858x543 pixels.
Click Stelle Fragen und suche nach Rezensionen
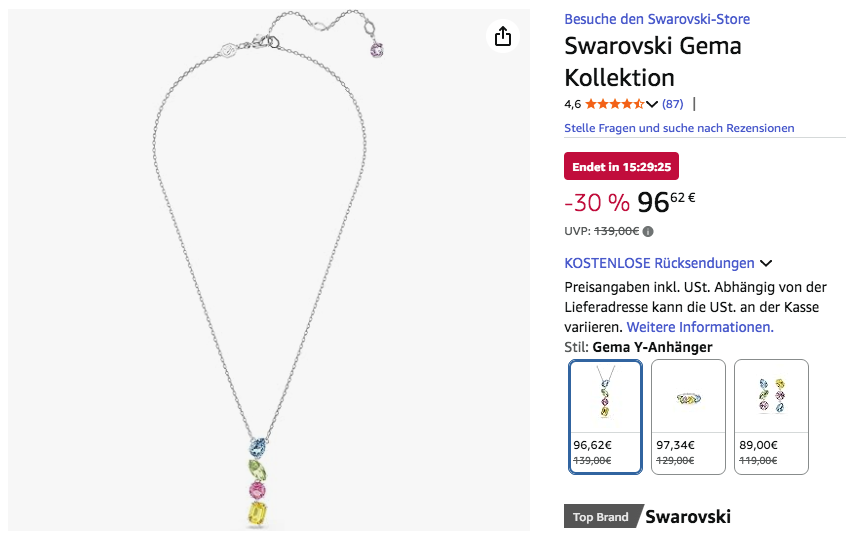(679, 128)
